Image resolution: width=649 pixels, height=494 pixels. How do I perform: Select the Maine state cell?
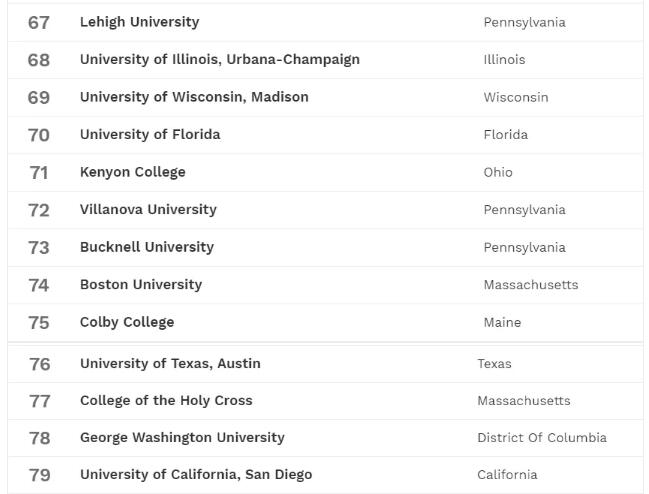point(502,322)
